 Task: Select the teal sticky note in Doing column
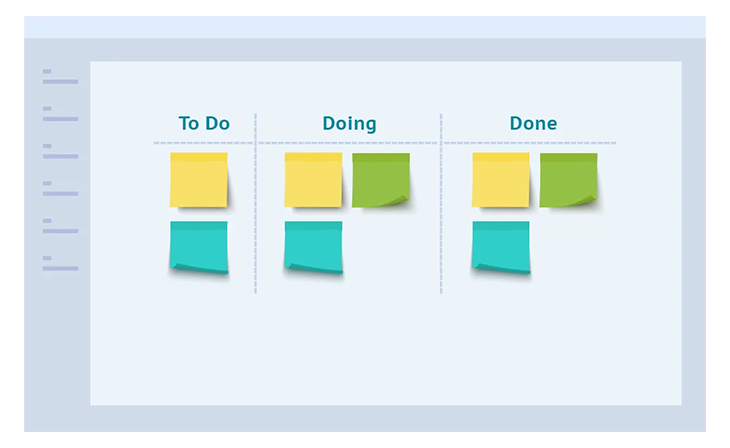pyautogui.click(x=313, y=247)
